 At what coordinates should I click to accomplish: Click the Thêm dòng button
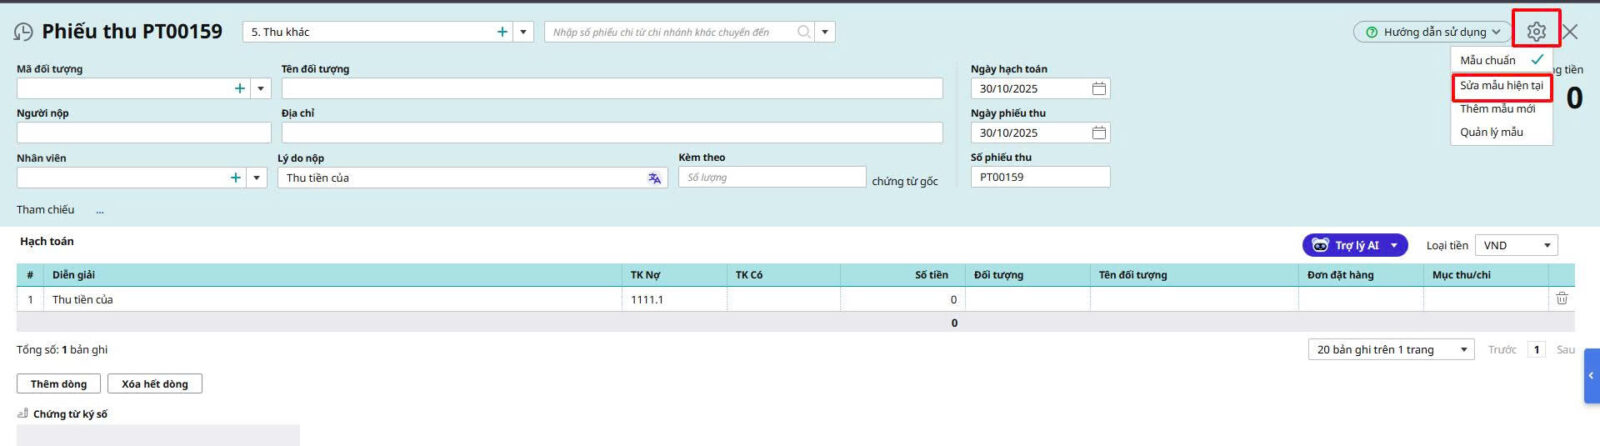pos(58,384)
